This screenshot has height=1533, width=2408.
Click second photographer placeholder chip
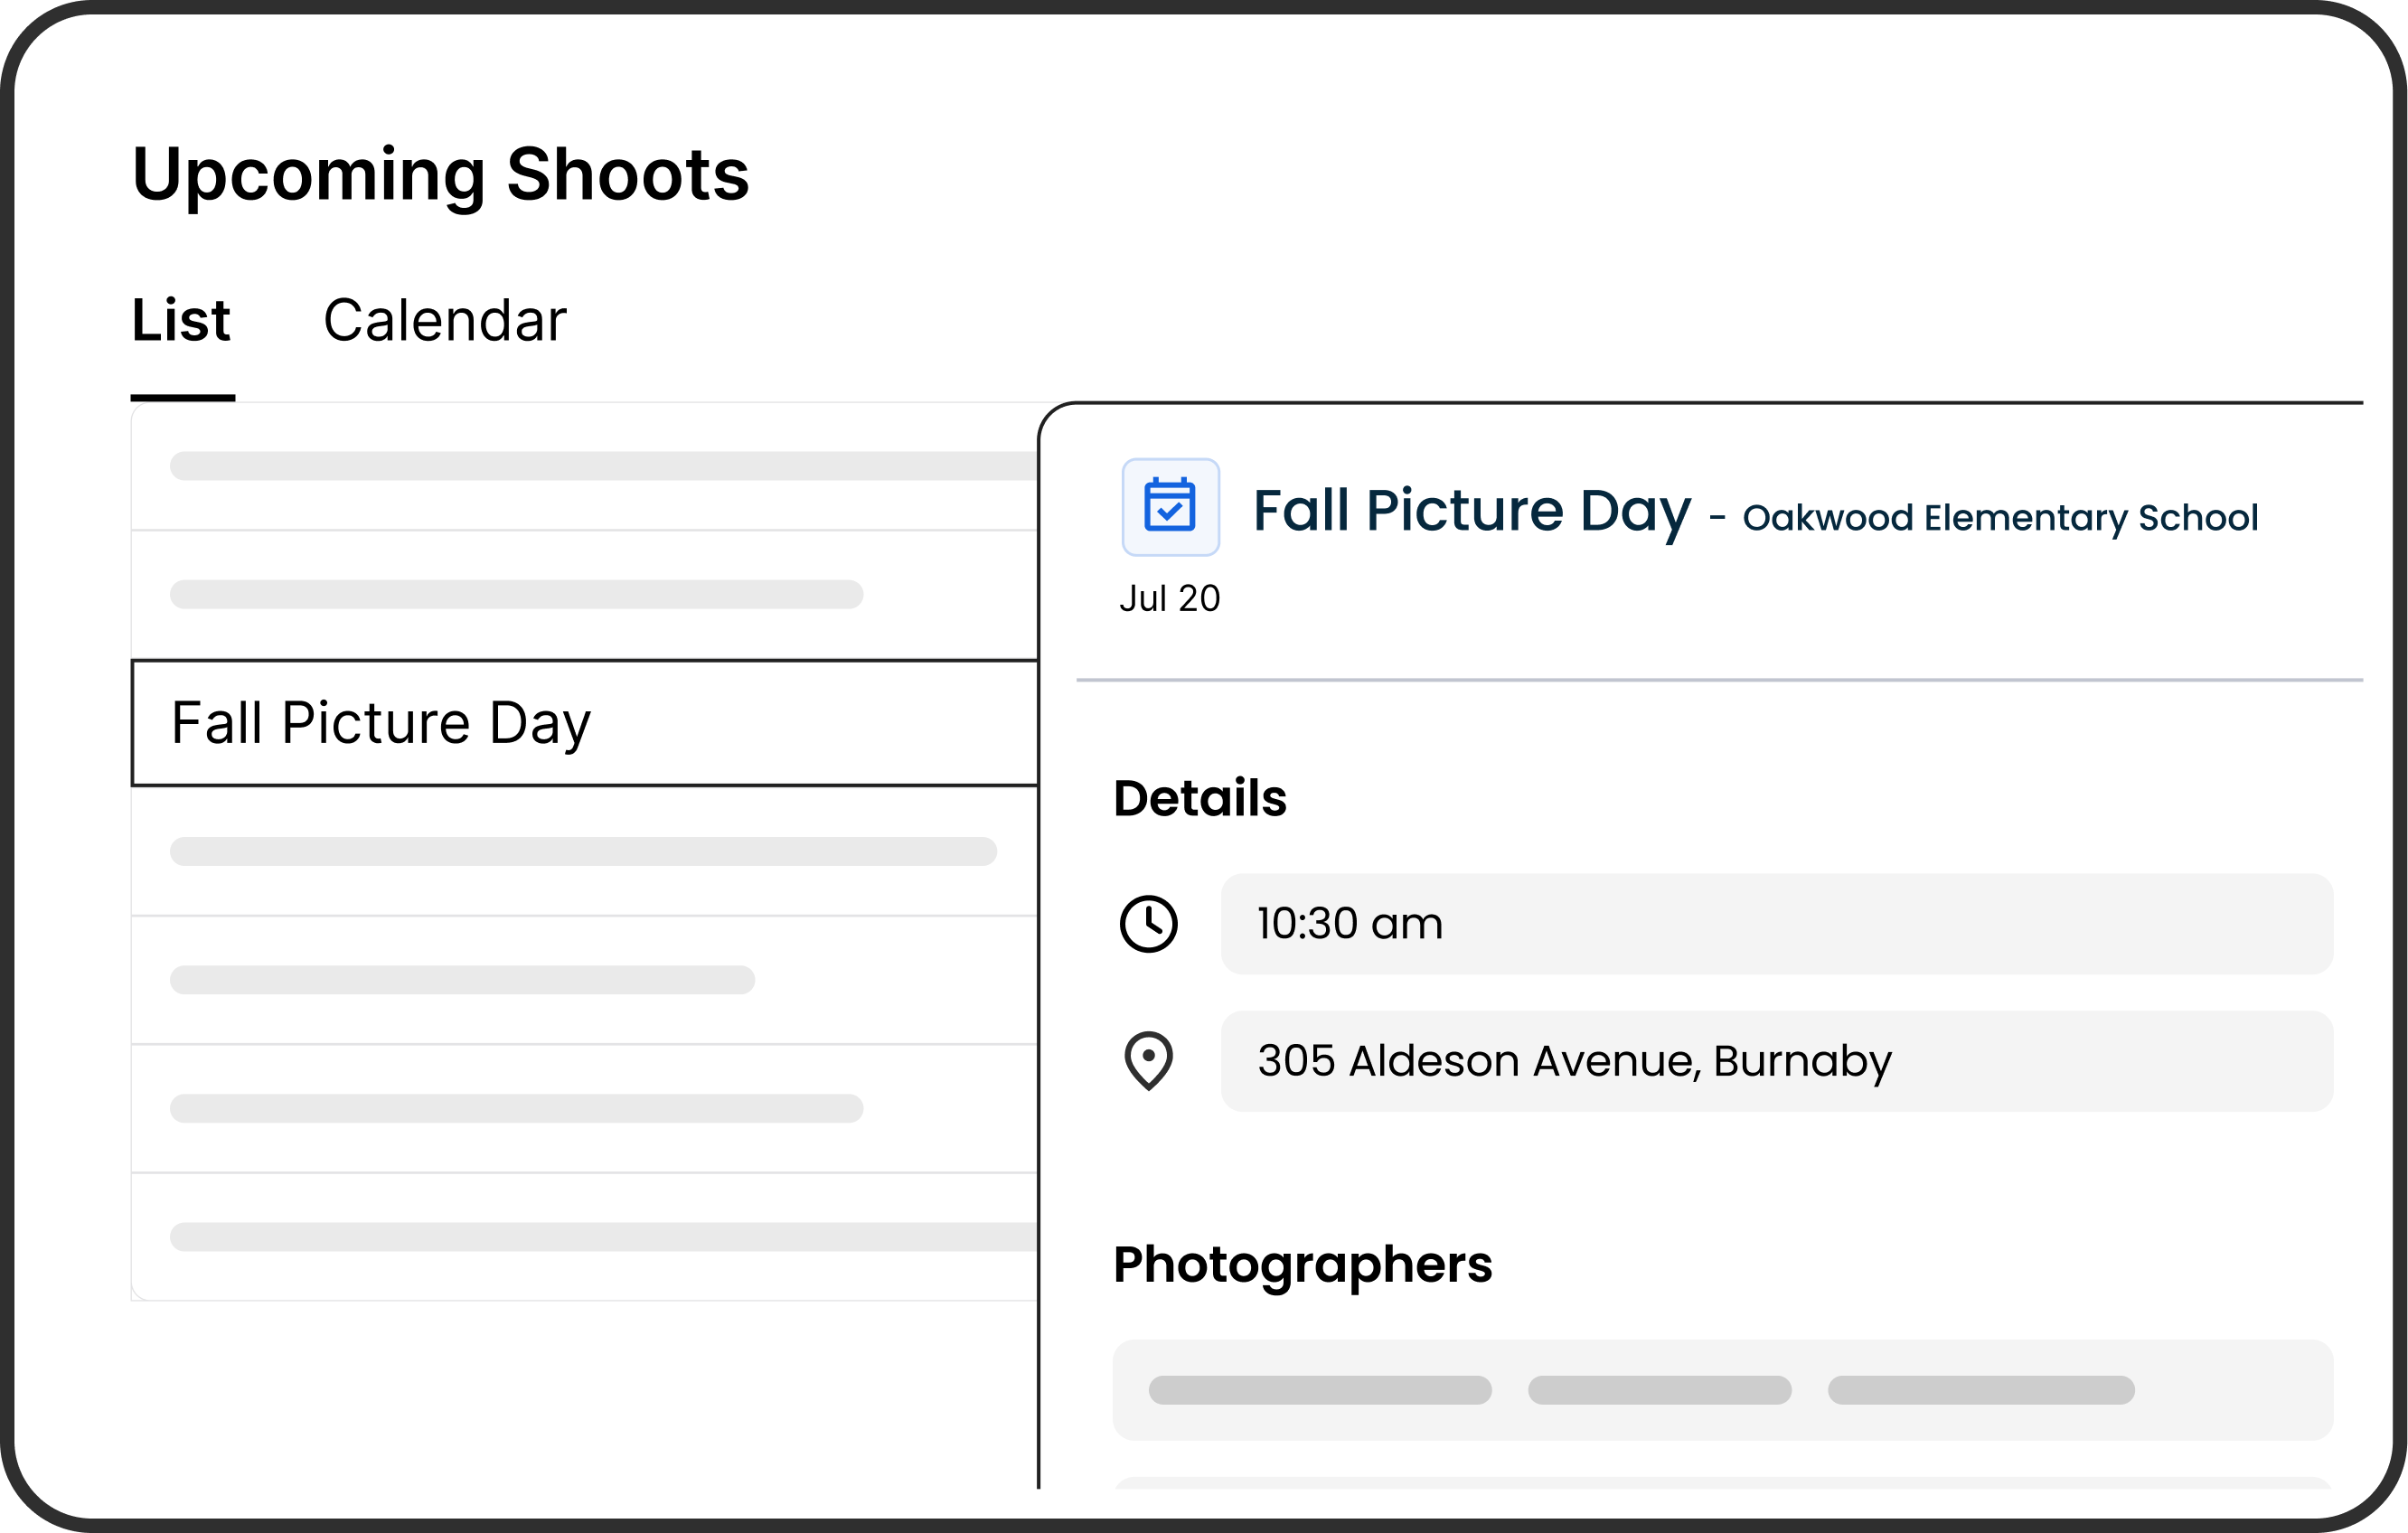(1659, 1390)
